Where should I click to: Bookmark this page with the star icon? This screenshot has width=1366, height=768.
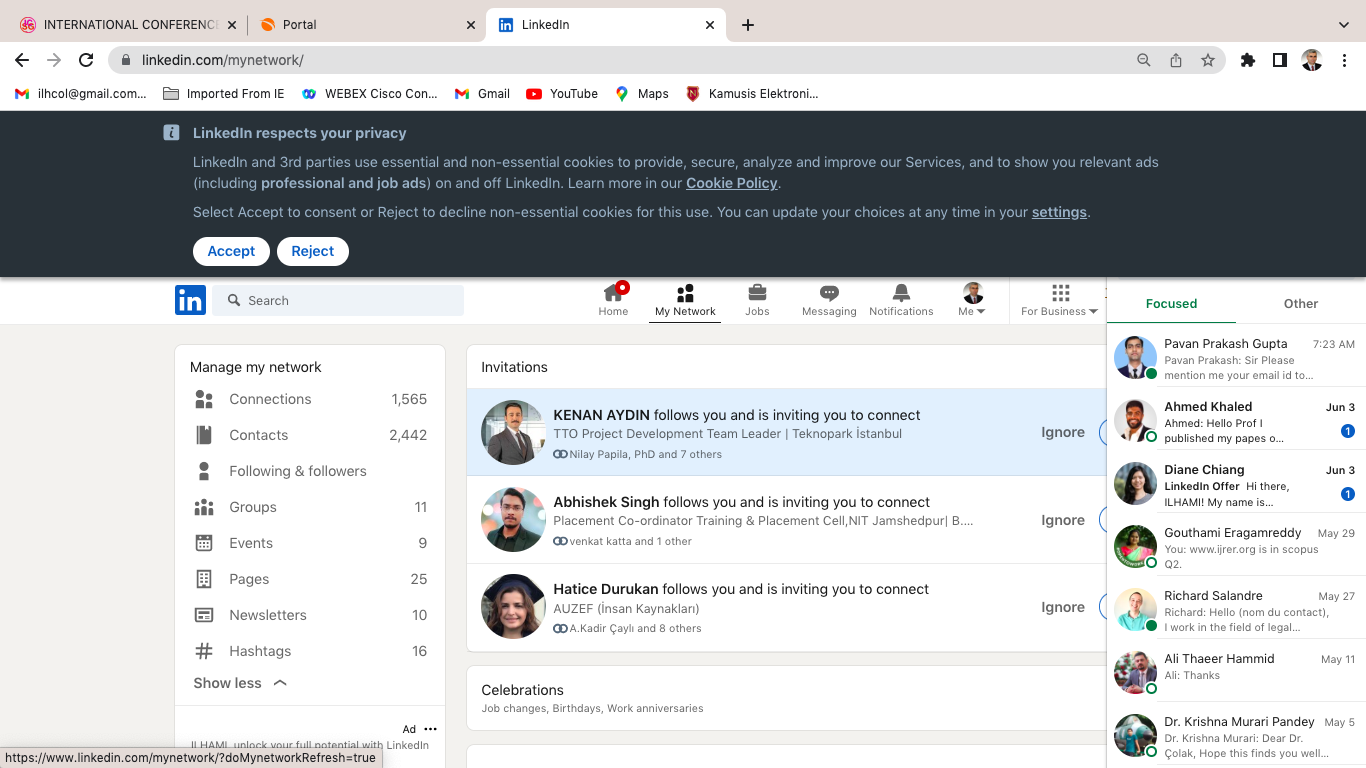pos(1208,60)
